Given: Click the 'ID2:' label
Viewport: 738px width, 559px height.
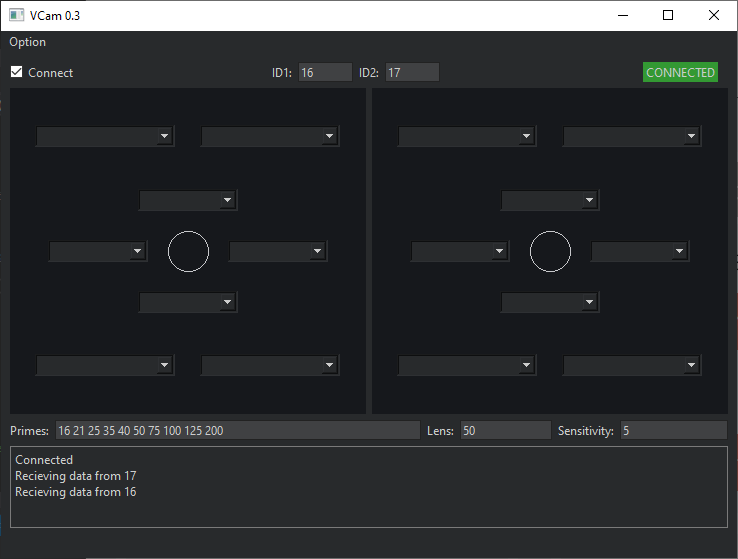Looking at the screenshot, I should (x=369, y=73).
